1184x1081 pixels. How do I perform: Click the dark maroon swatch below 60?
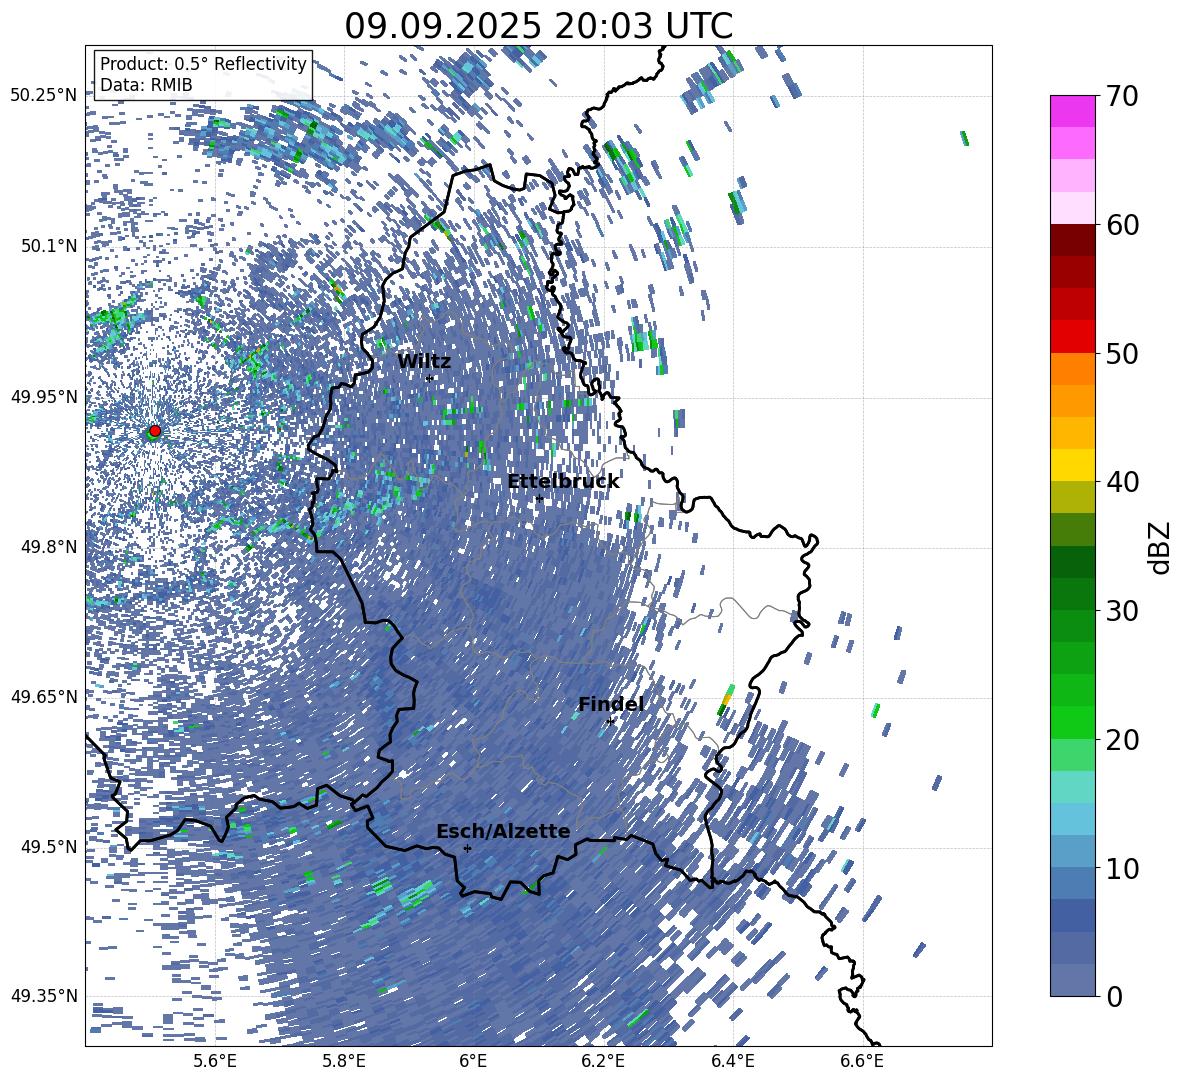click(1072, 240)
